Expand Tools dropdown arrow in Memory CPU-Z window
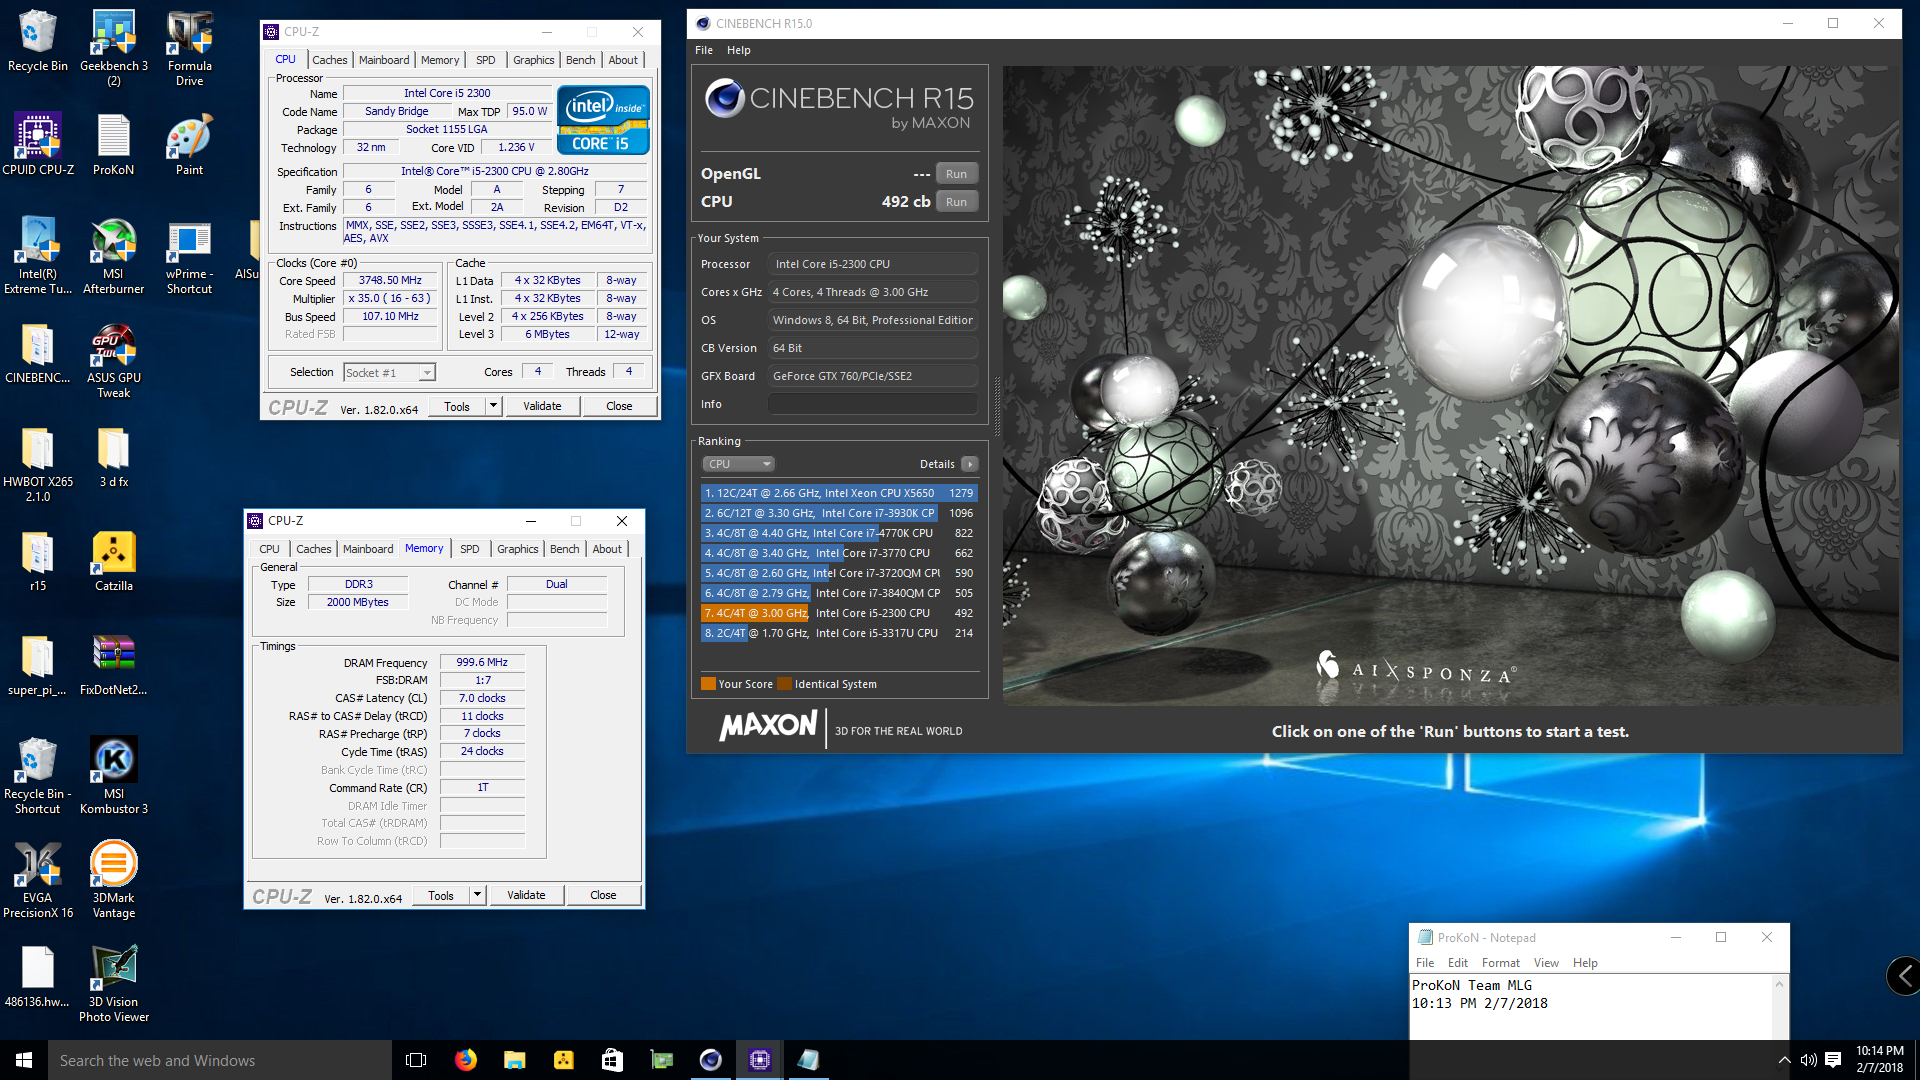This screenshot has width=1920, height=1080. click(477, 895)
